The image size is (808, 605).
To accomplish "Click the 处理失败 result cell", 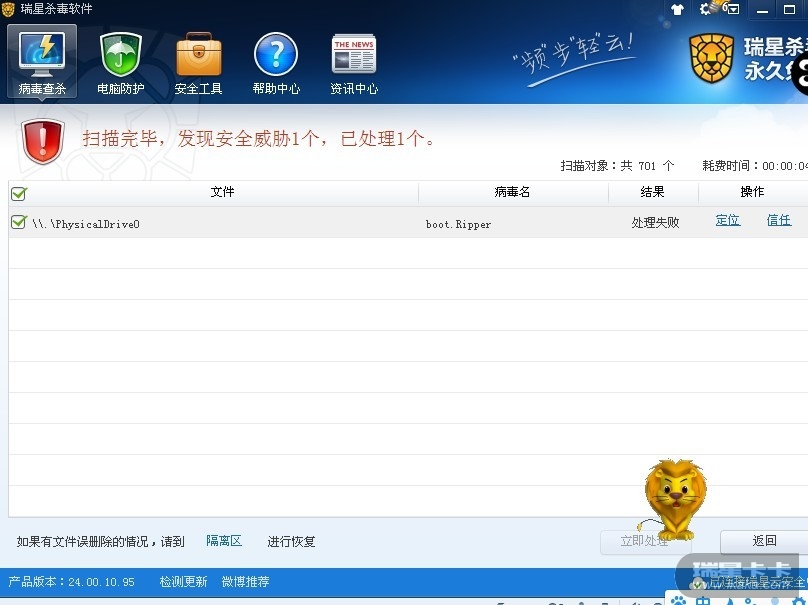I will [655, 223].
